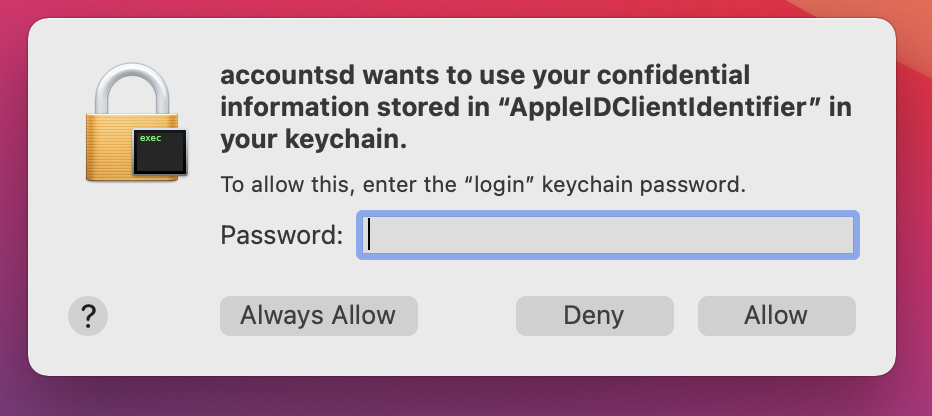
Task: Focus the Password input field
Action: 608,235
